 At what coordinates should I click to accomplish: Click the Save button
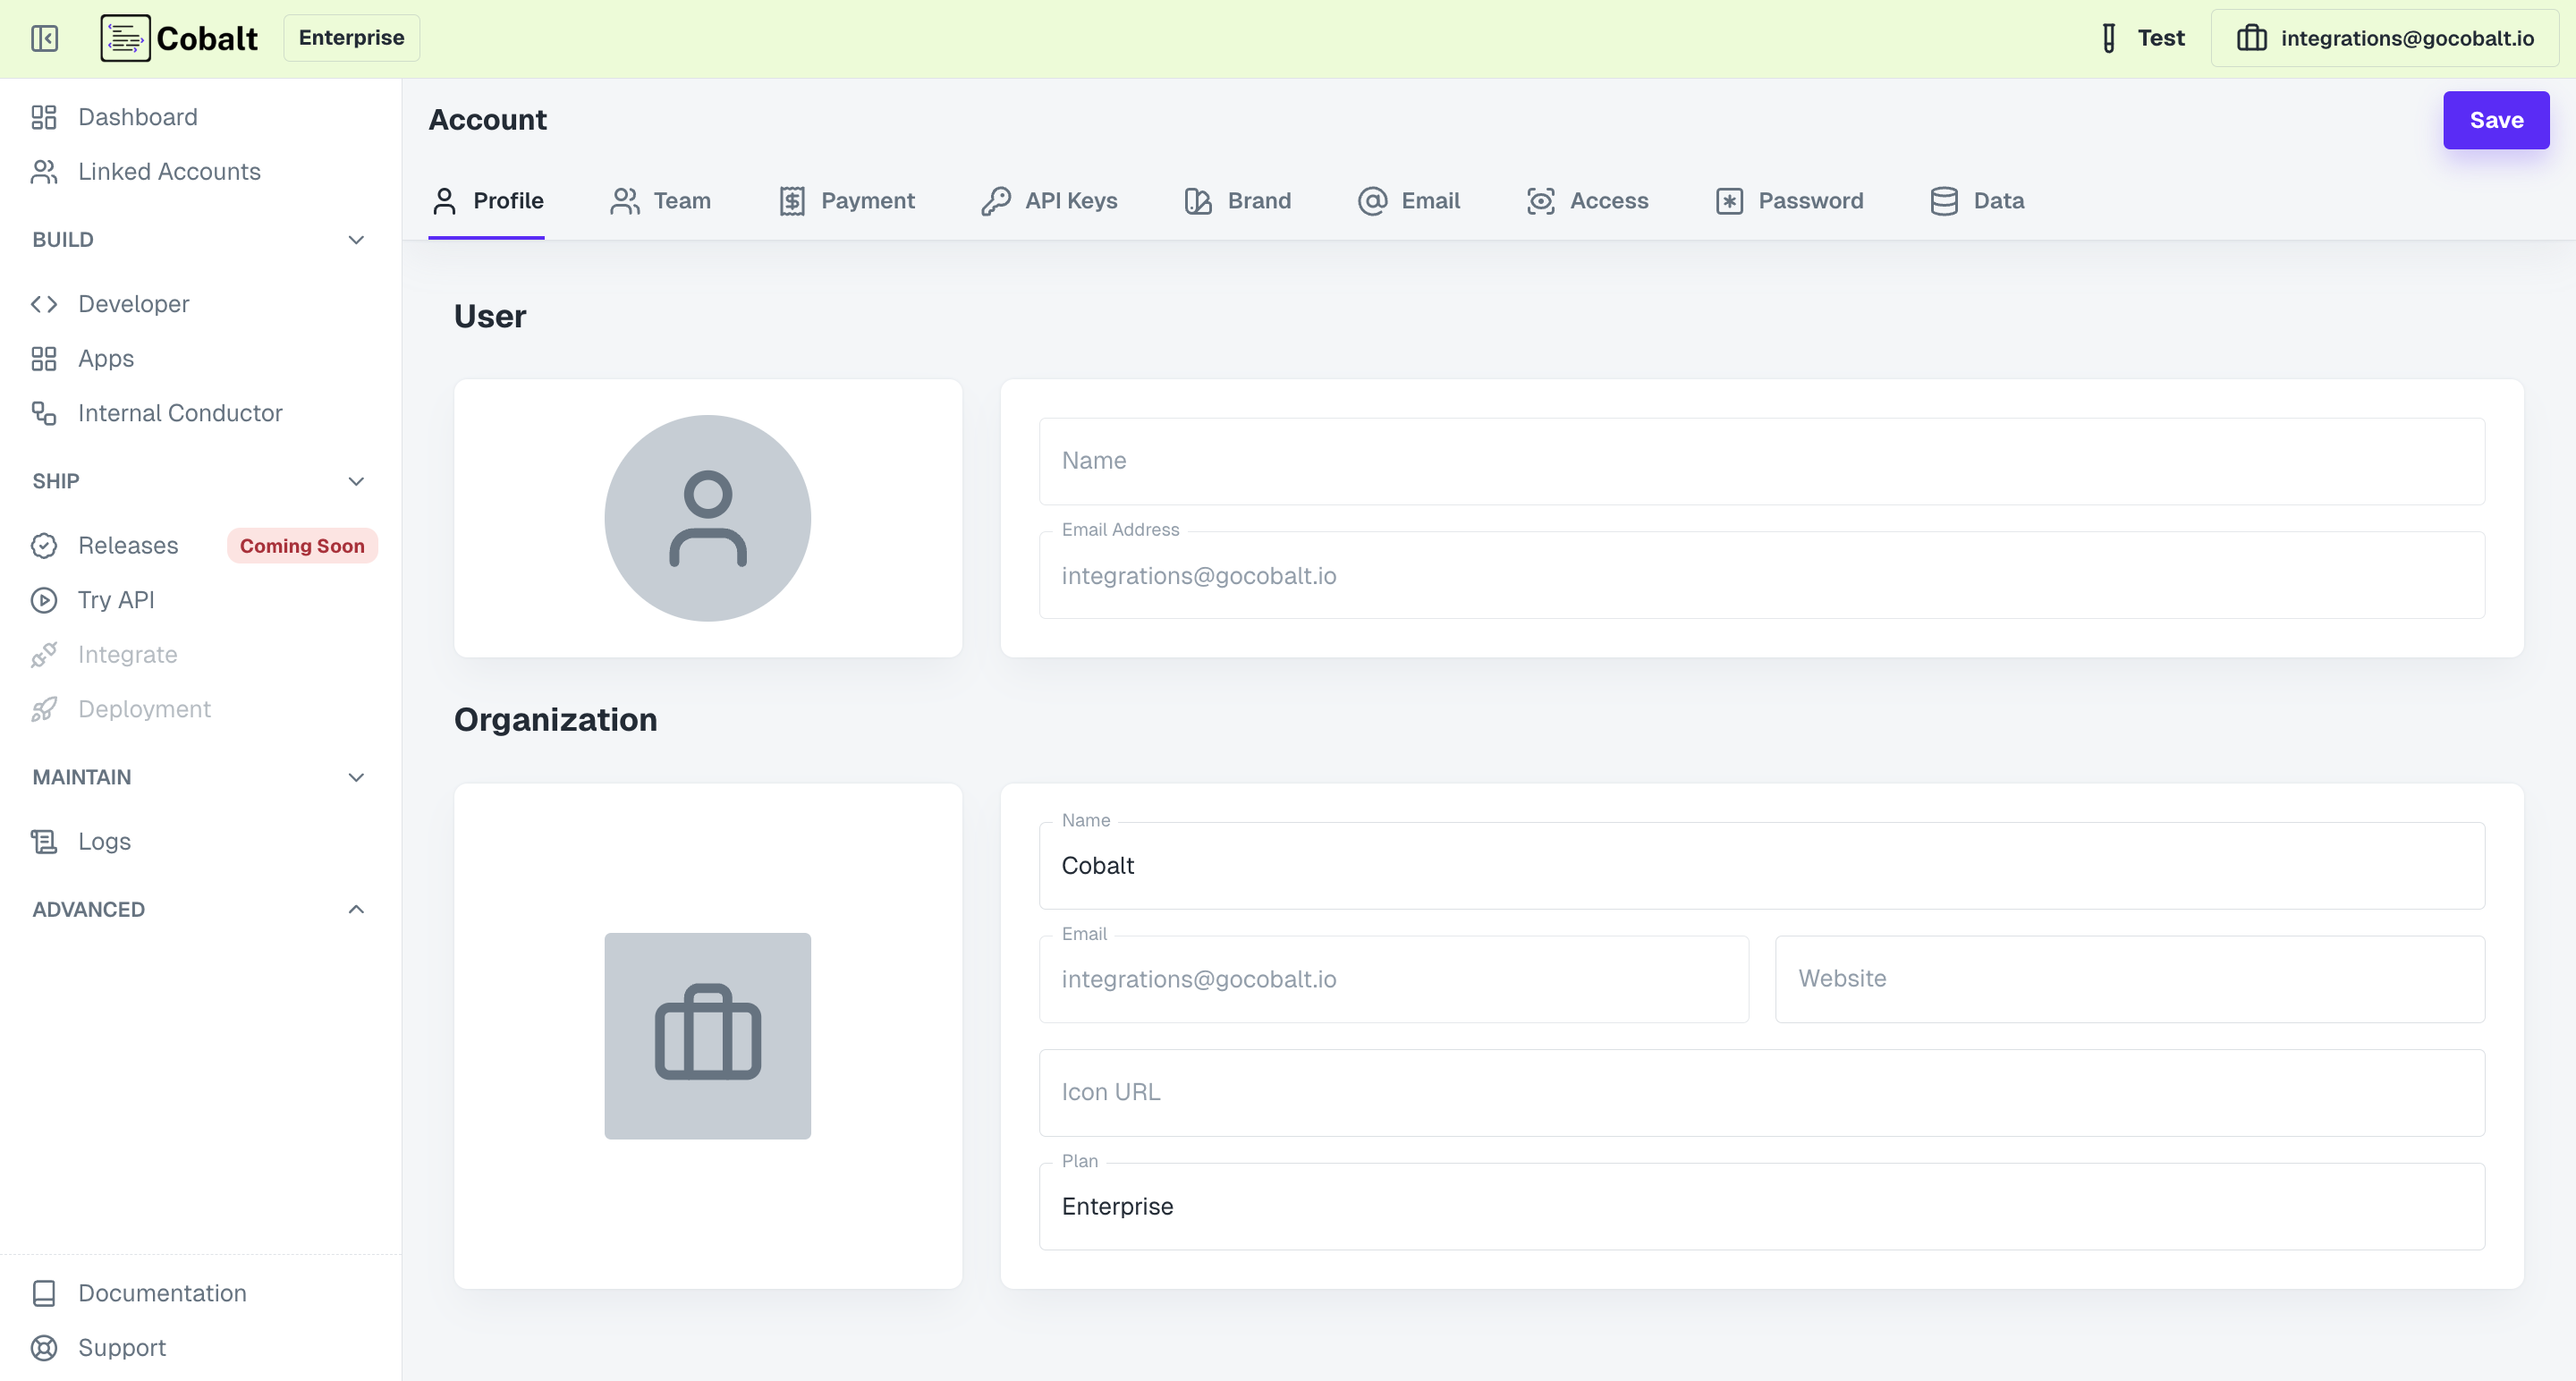coord(2495,120)
